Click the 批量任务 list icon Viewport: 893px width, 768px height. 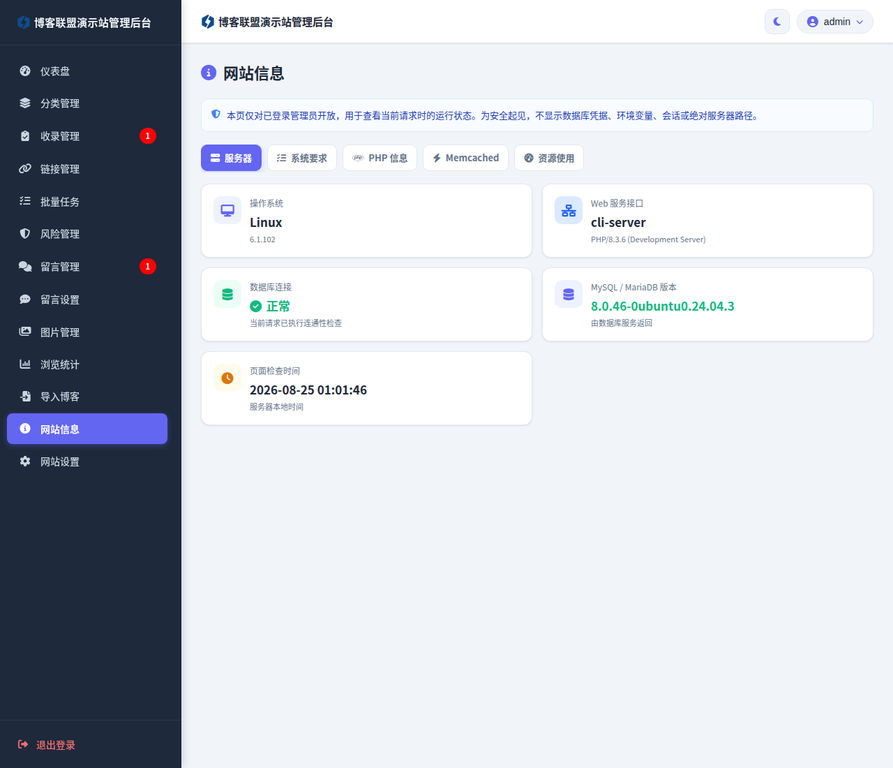[x=24, y=201]
